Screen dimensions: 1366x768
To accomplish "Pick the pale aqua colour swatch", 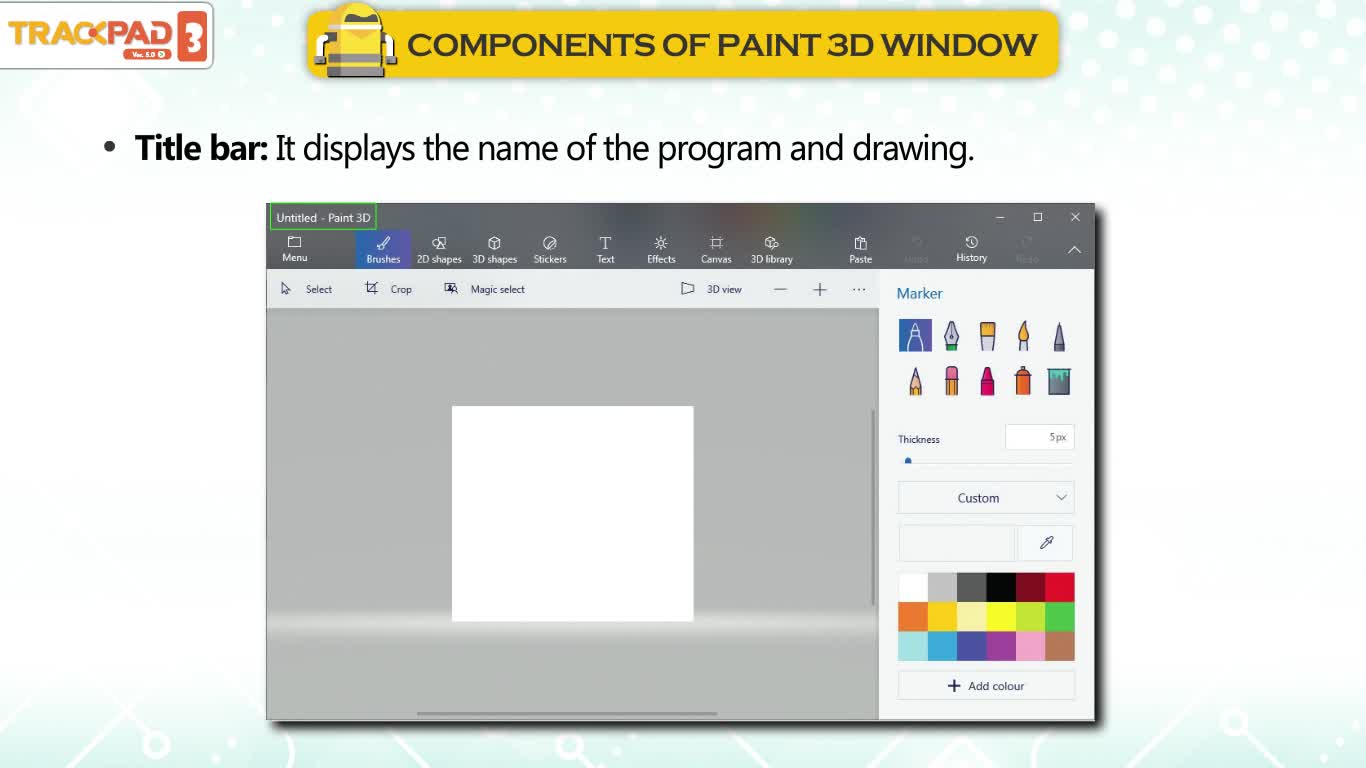I will (913, 646).
